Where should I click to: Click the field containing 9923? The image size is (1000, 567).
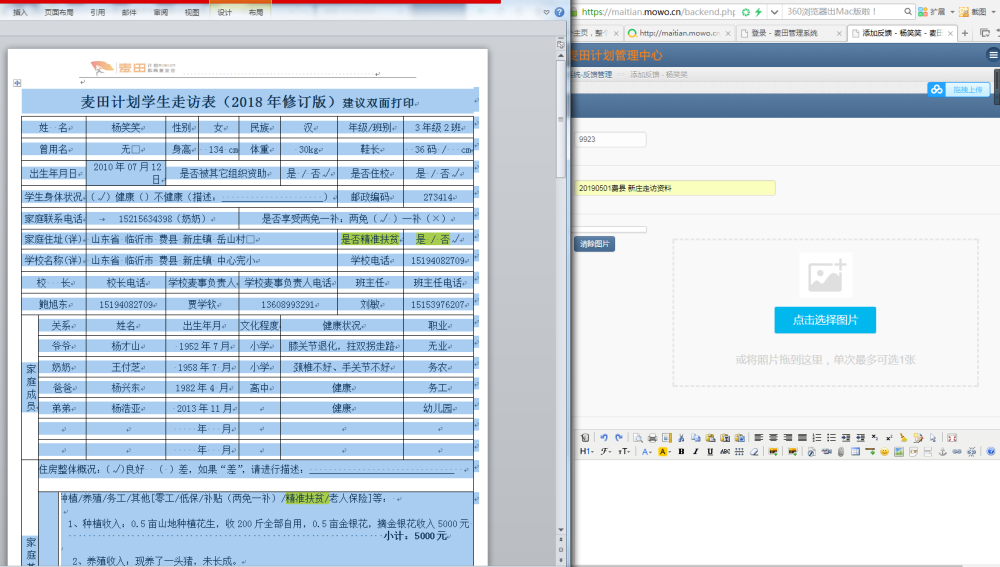point(610,139)
